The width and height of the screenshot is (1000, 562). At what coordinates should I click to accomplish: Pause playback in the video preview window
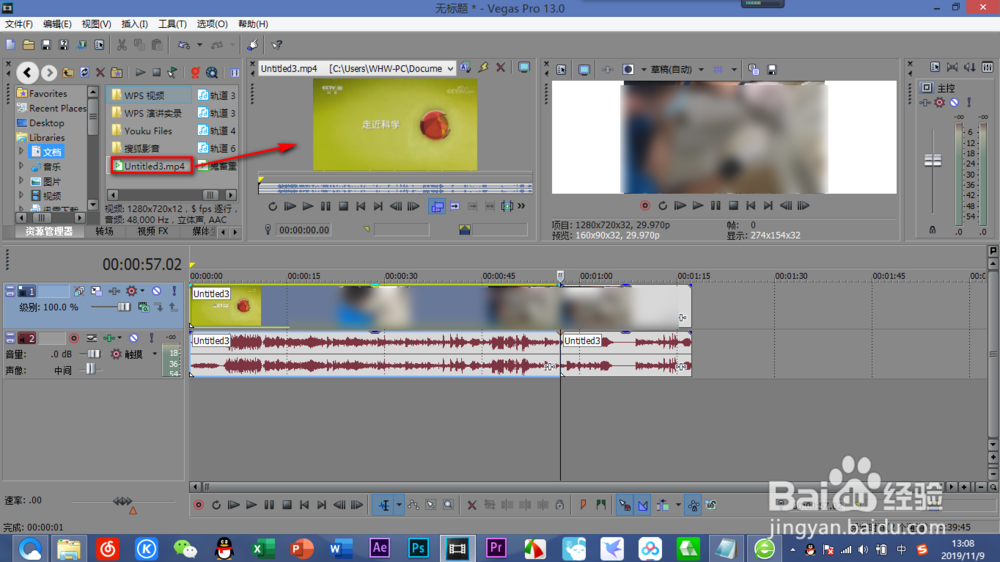tap(716, 205)
